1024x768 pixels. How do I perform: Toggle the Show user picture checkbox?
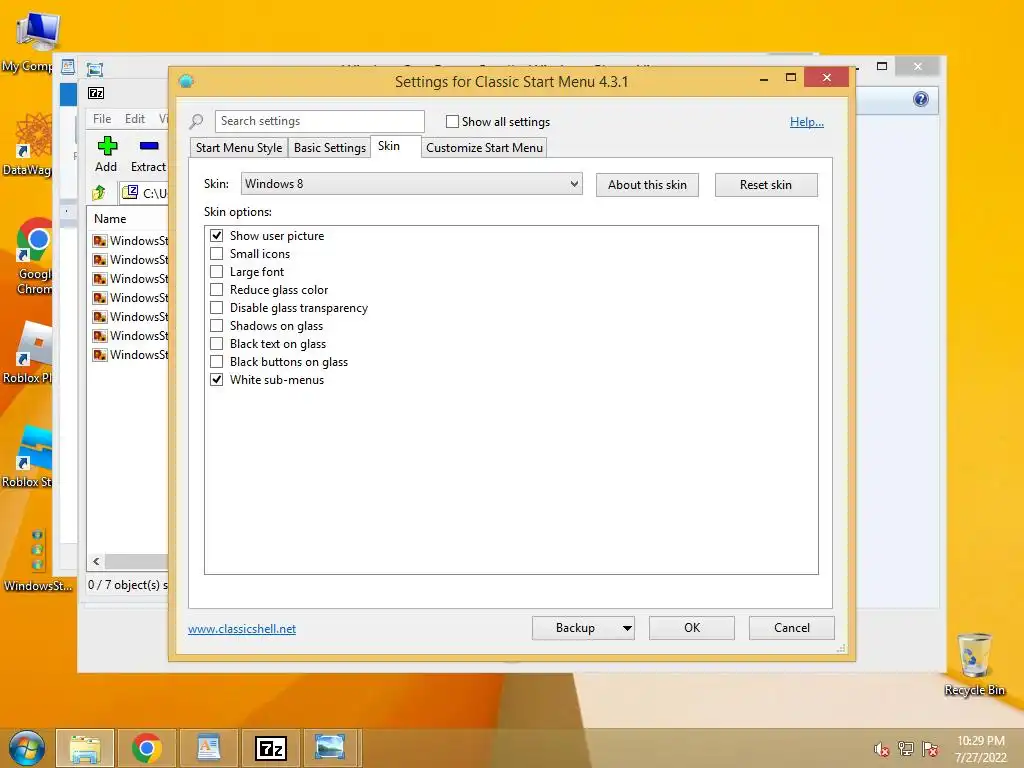click(x=217, y=235)
